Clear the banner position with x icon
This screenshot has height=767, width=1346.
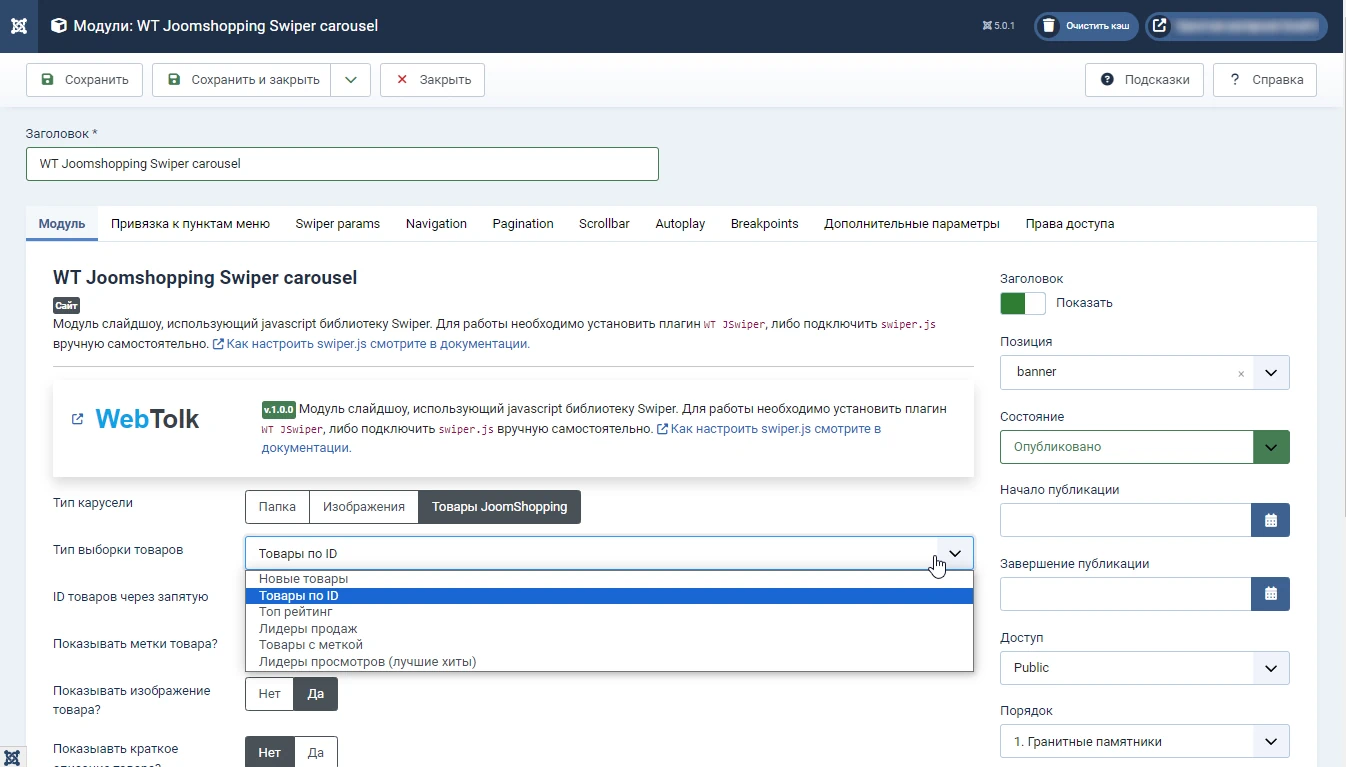click(x=1241, y=373)
